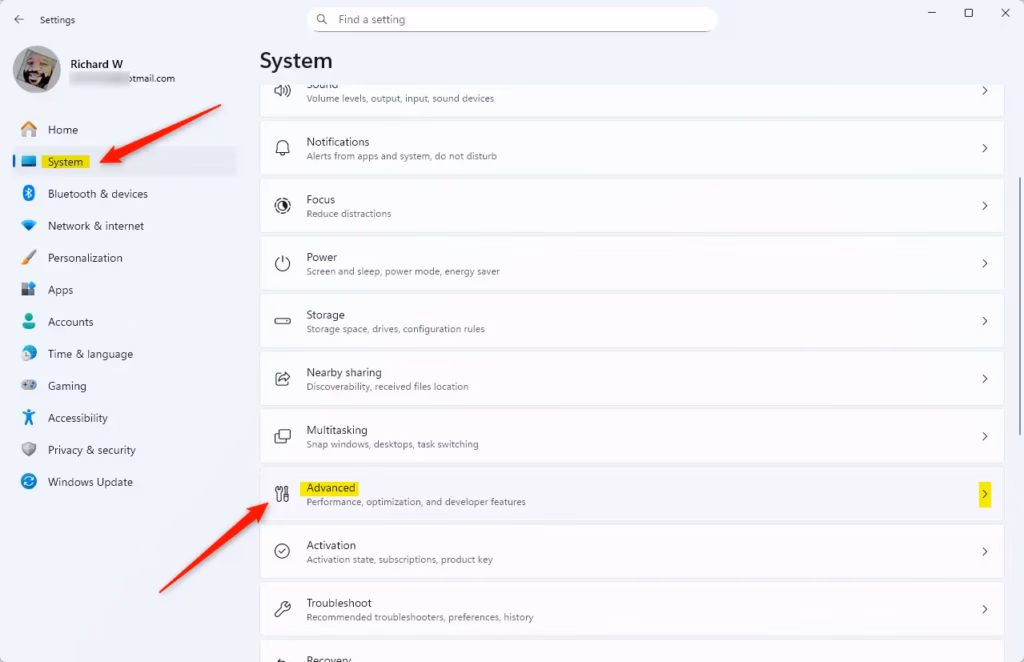Screen dimensions: 1024x662
Task: Click the Bluetooth icon in sidebar
Action: click(x=29, y=193)
